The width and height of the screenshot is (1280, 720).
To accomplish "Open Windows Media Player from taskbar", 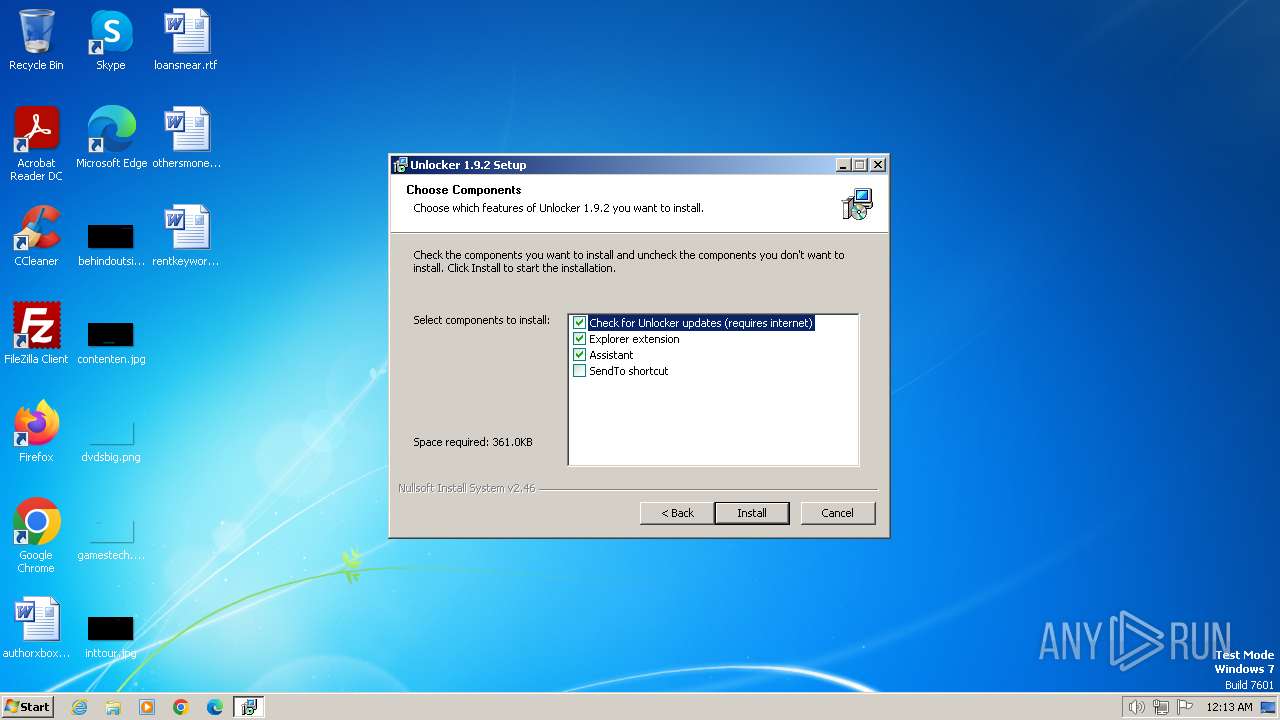I will 147,707.
